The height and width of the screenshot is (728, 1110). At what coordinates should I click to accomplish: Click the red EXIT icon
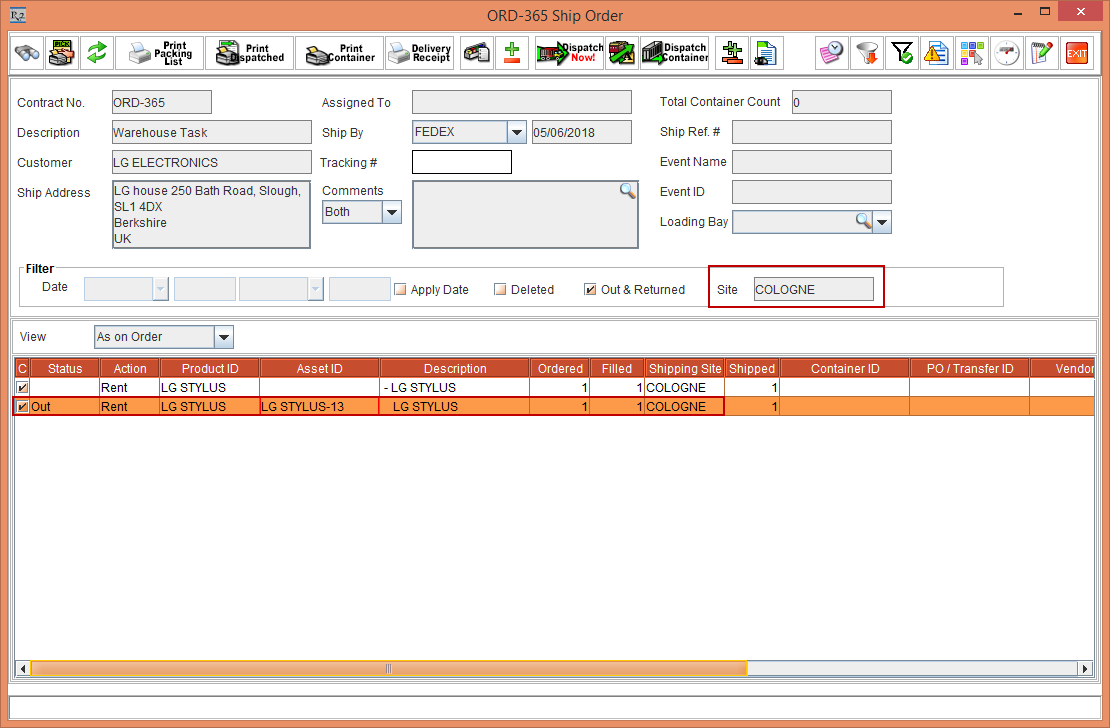(x=1077, y=53)
